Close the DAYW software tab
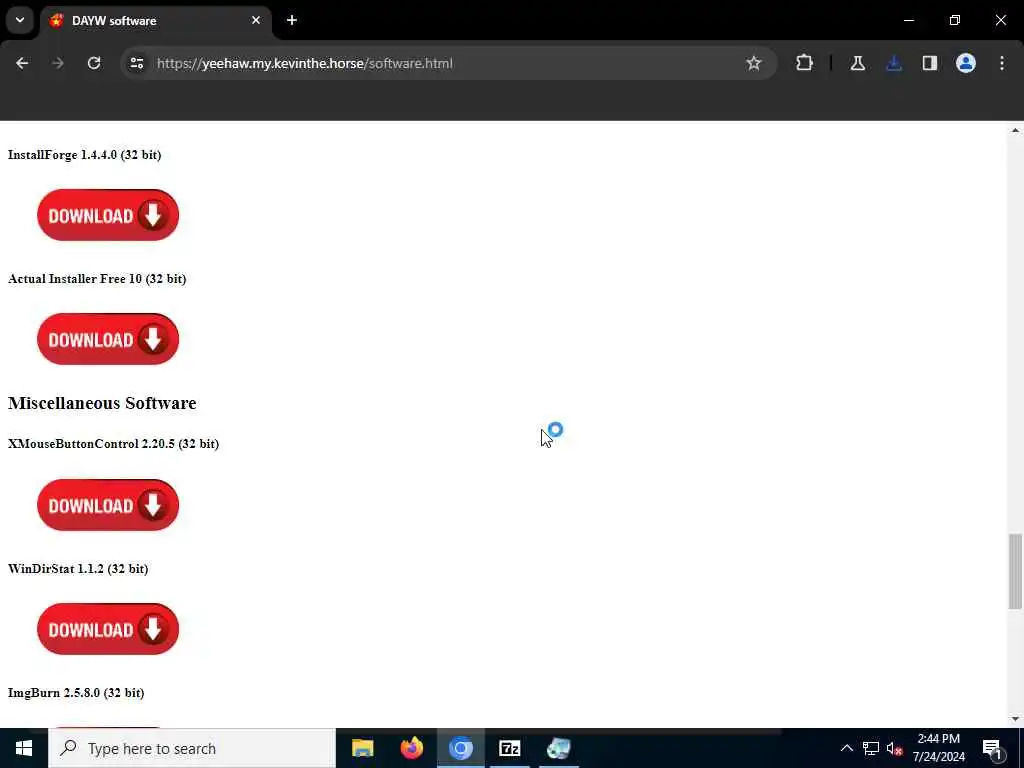This screenshot has width=1024, height=768. pyautogui.click(x=256, y=20)
